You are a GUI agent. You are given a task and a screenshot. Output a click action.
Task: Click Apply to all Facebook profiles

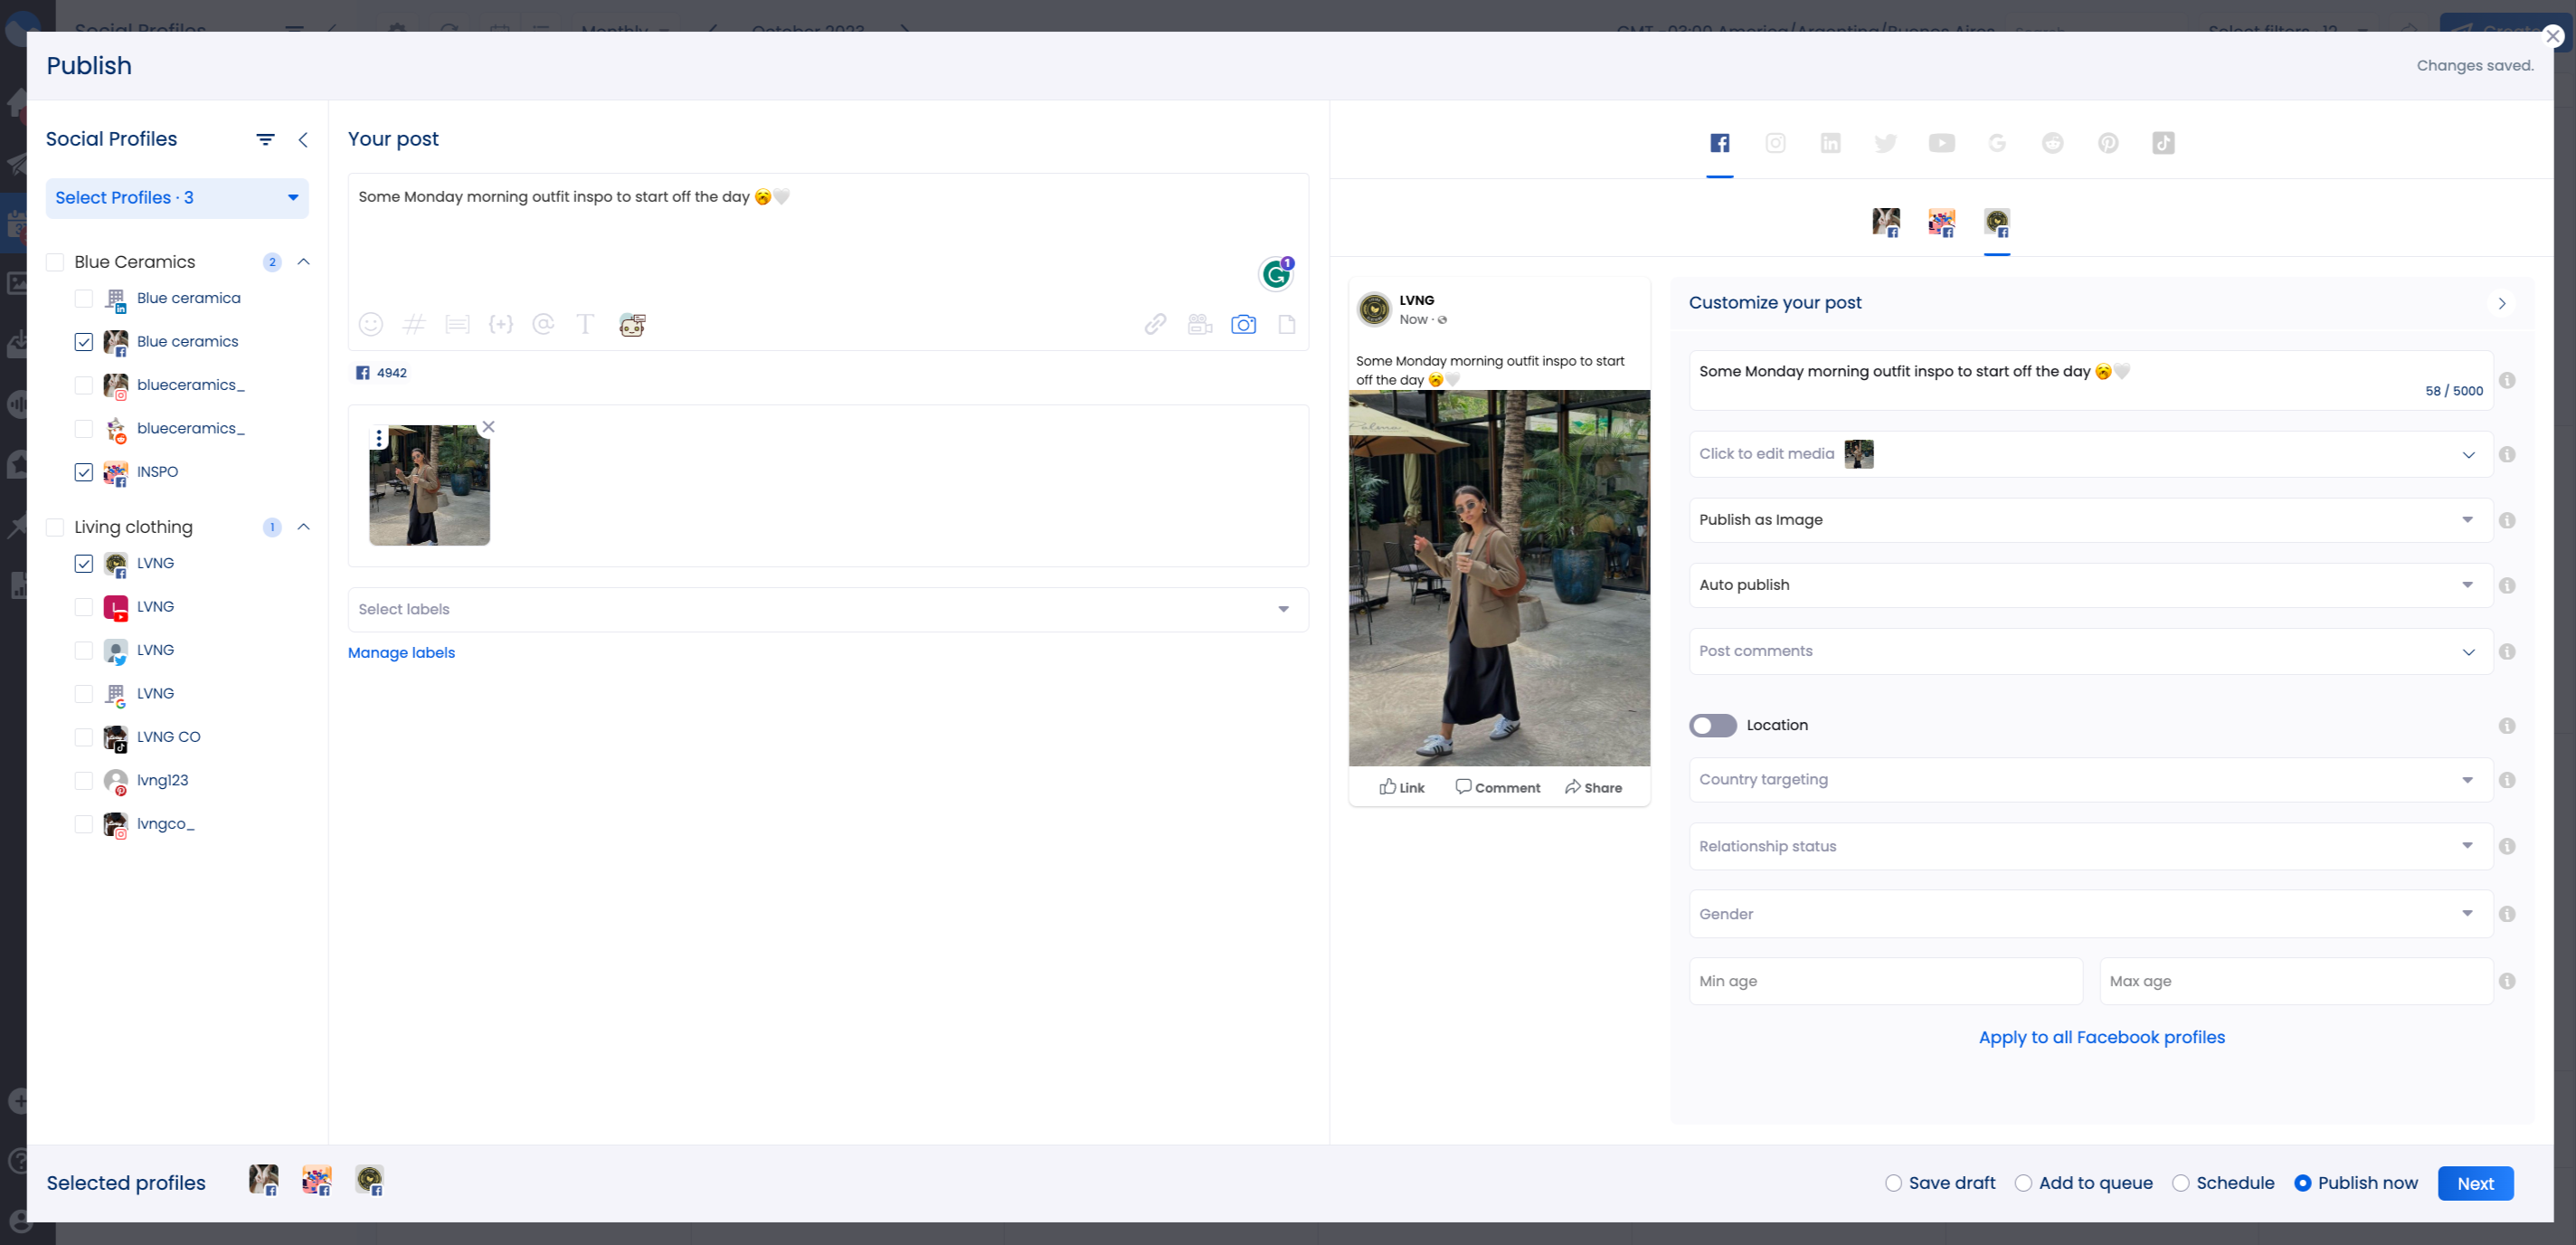2101,1037
